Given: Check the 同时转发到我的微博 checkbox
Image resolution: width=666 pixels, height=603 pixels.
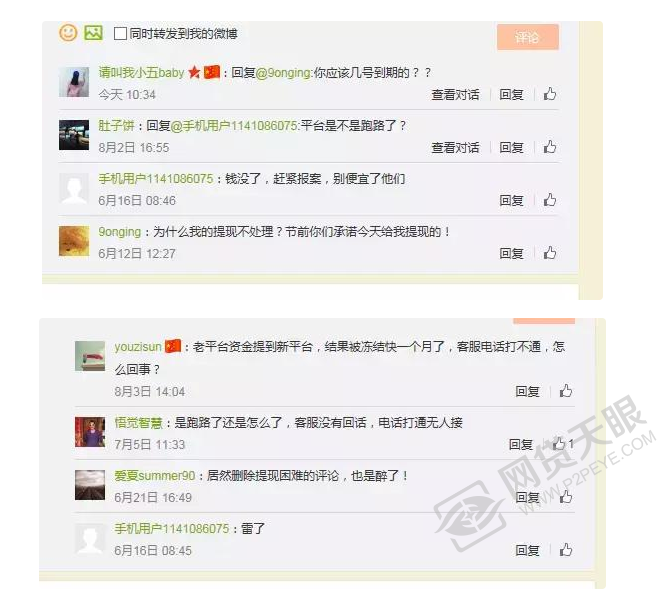Looking at the screenshot, I should pos(120,34).
